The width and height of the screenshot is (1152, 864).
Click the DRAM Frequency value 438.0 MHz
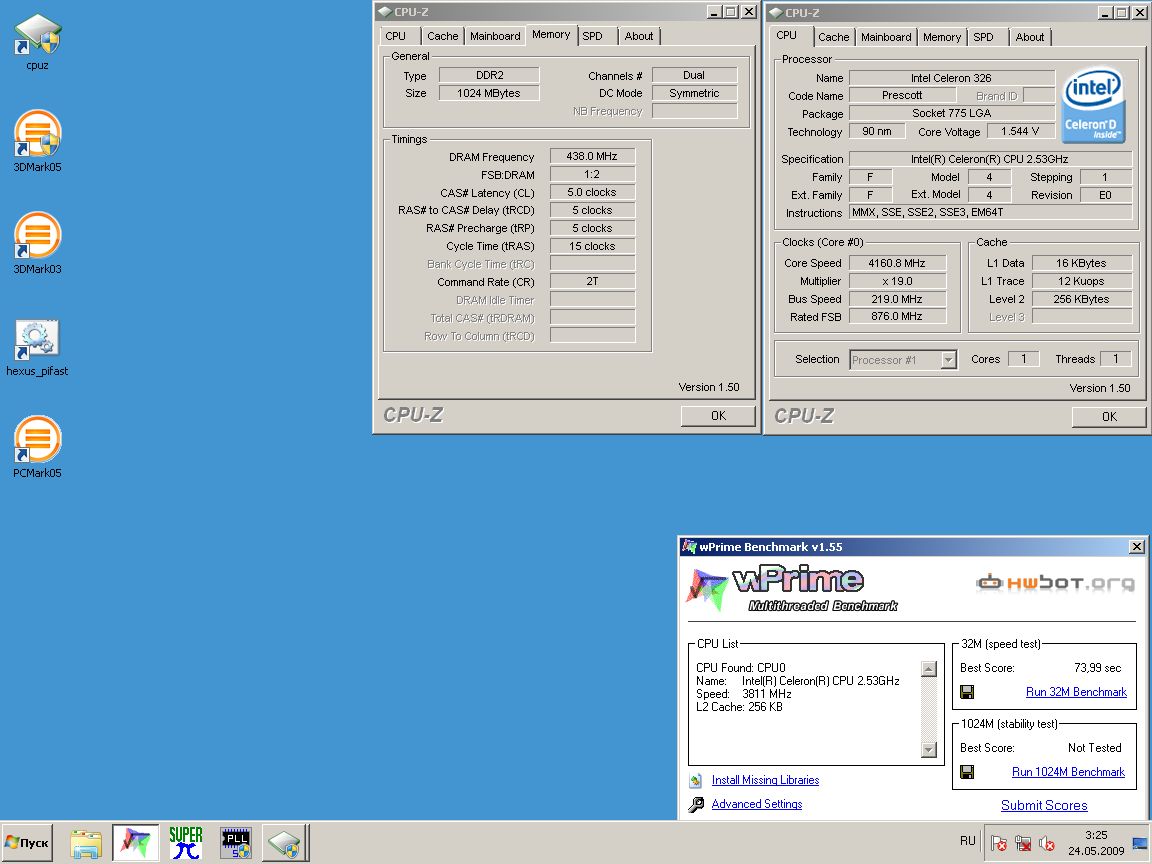coord(592,156)
